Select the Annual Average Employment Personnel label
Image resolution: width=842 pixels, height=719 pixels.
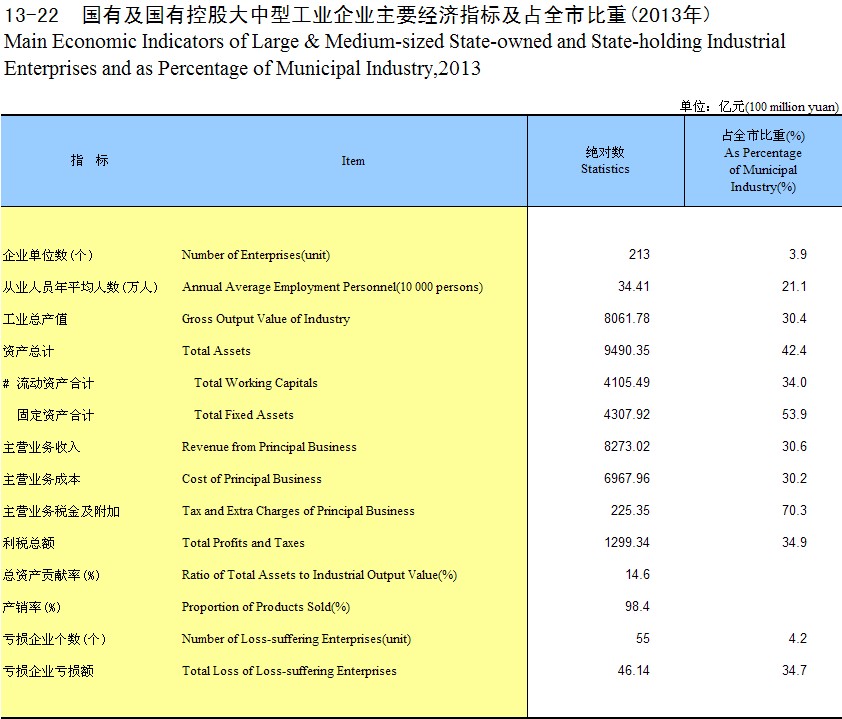[332, 287]
